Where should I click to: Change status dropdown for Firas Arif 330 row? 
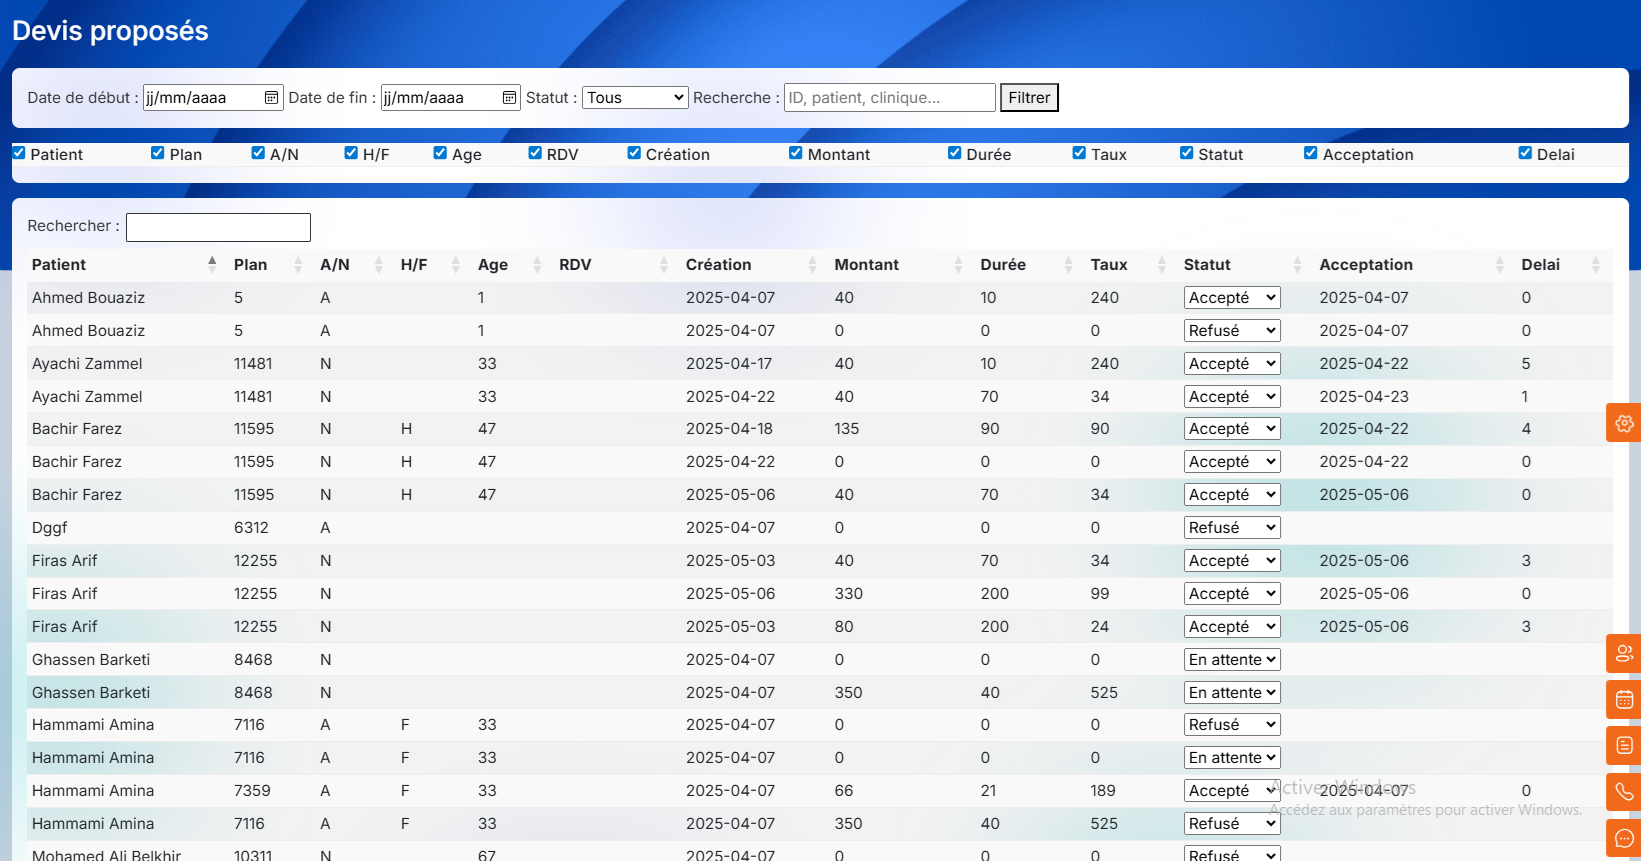(1232, 594)
